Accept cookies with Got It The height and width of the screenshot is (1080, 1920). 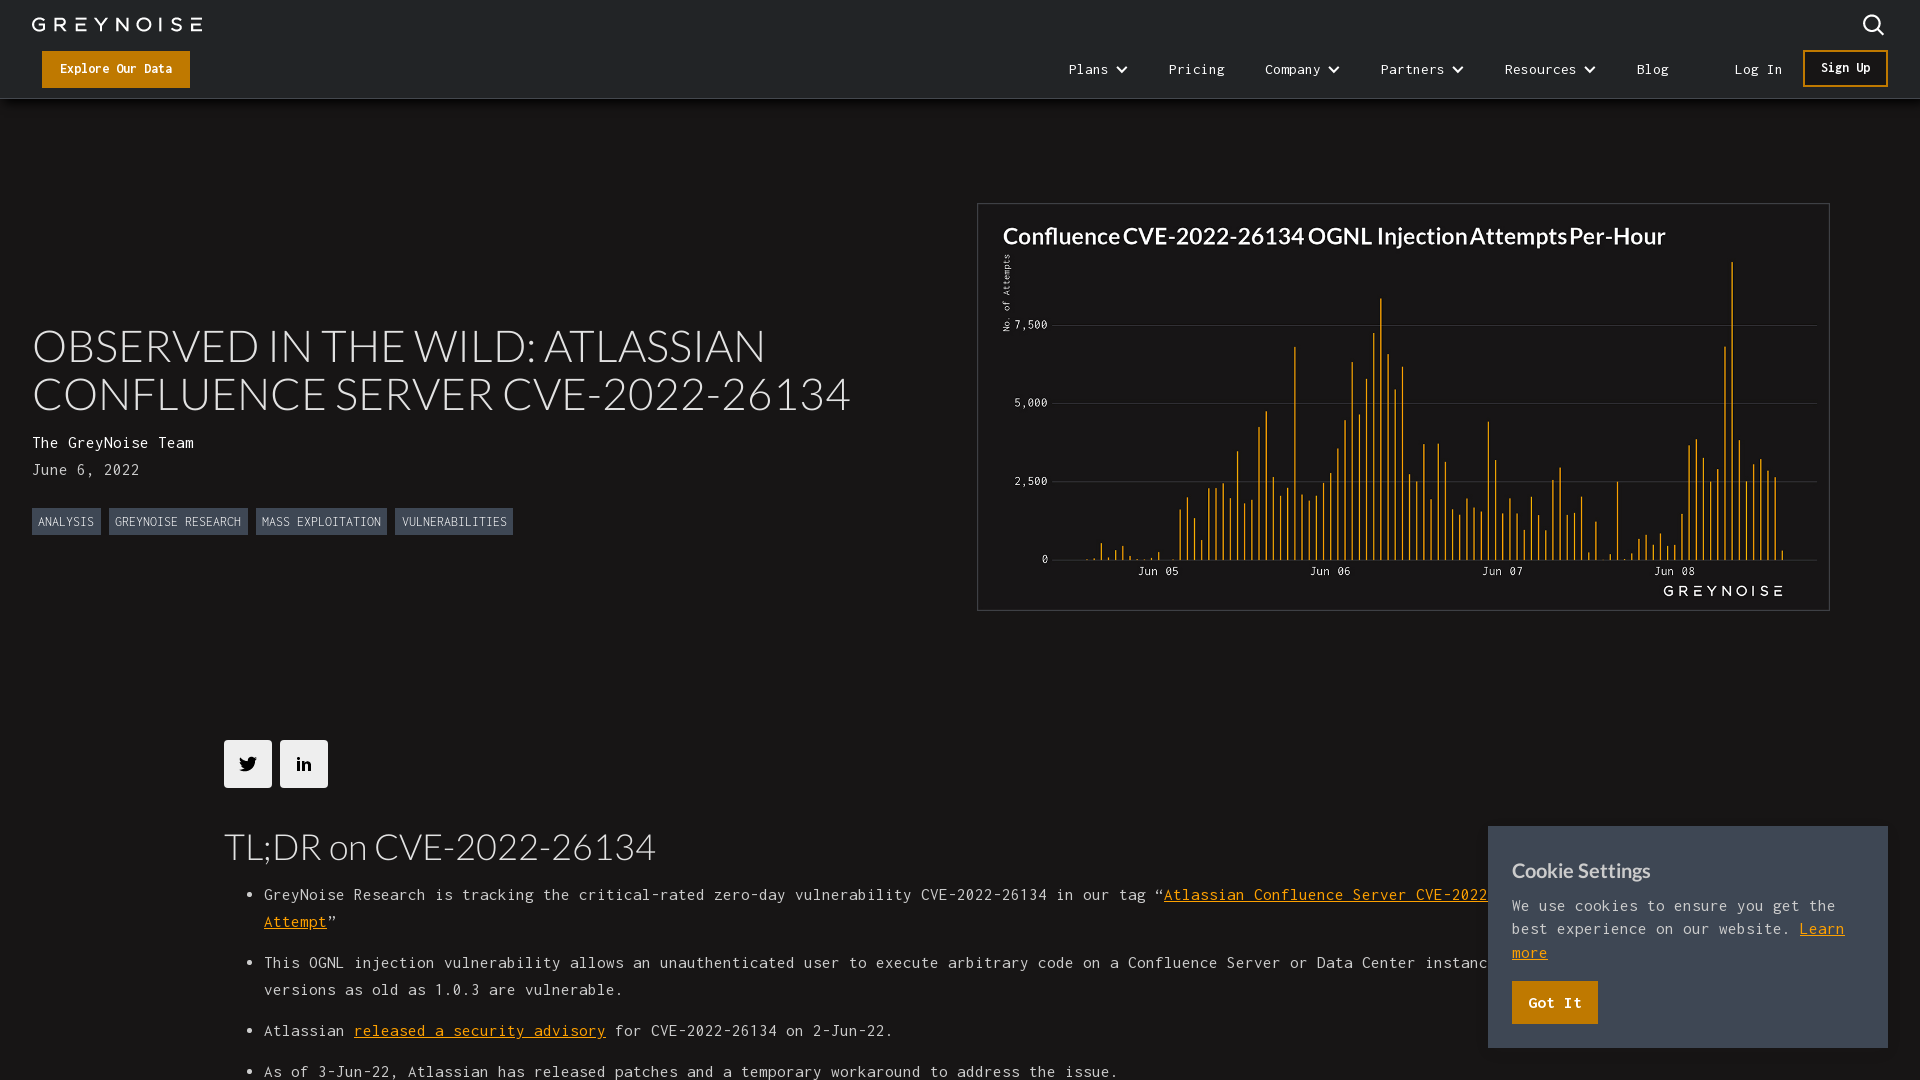point(1554,1002)
